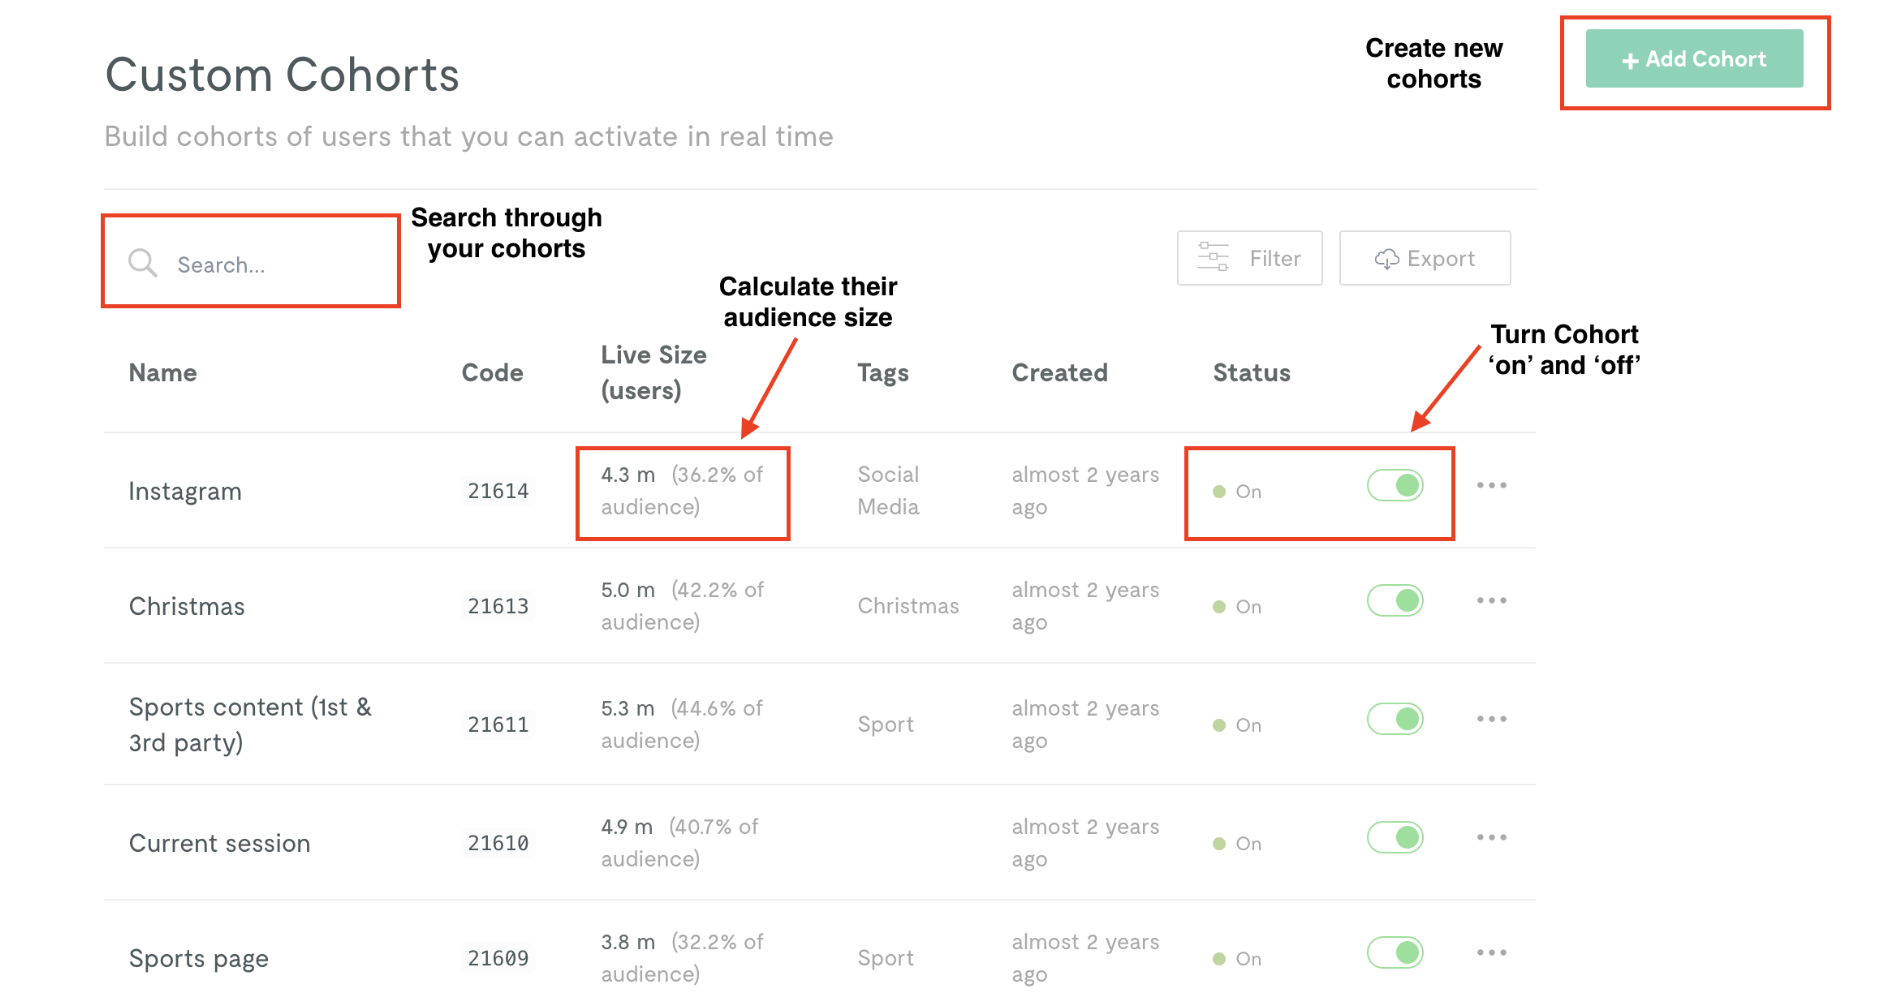Click the green On dot beside Christmas
1899x1002 pixels.
[x=1220, y=606]
